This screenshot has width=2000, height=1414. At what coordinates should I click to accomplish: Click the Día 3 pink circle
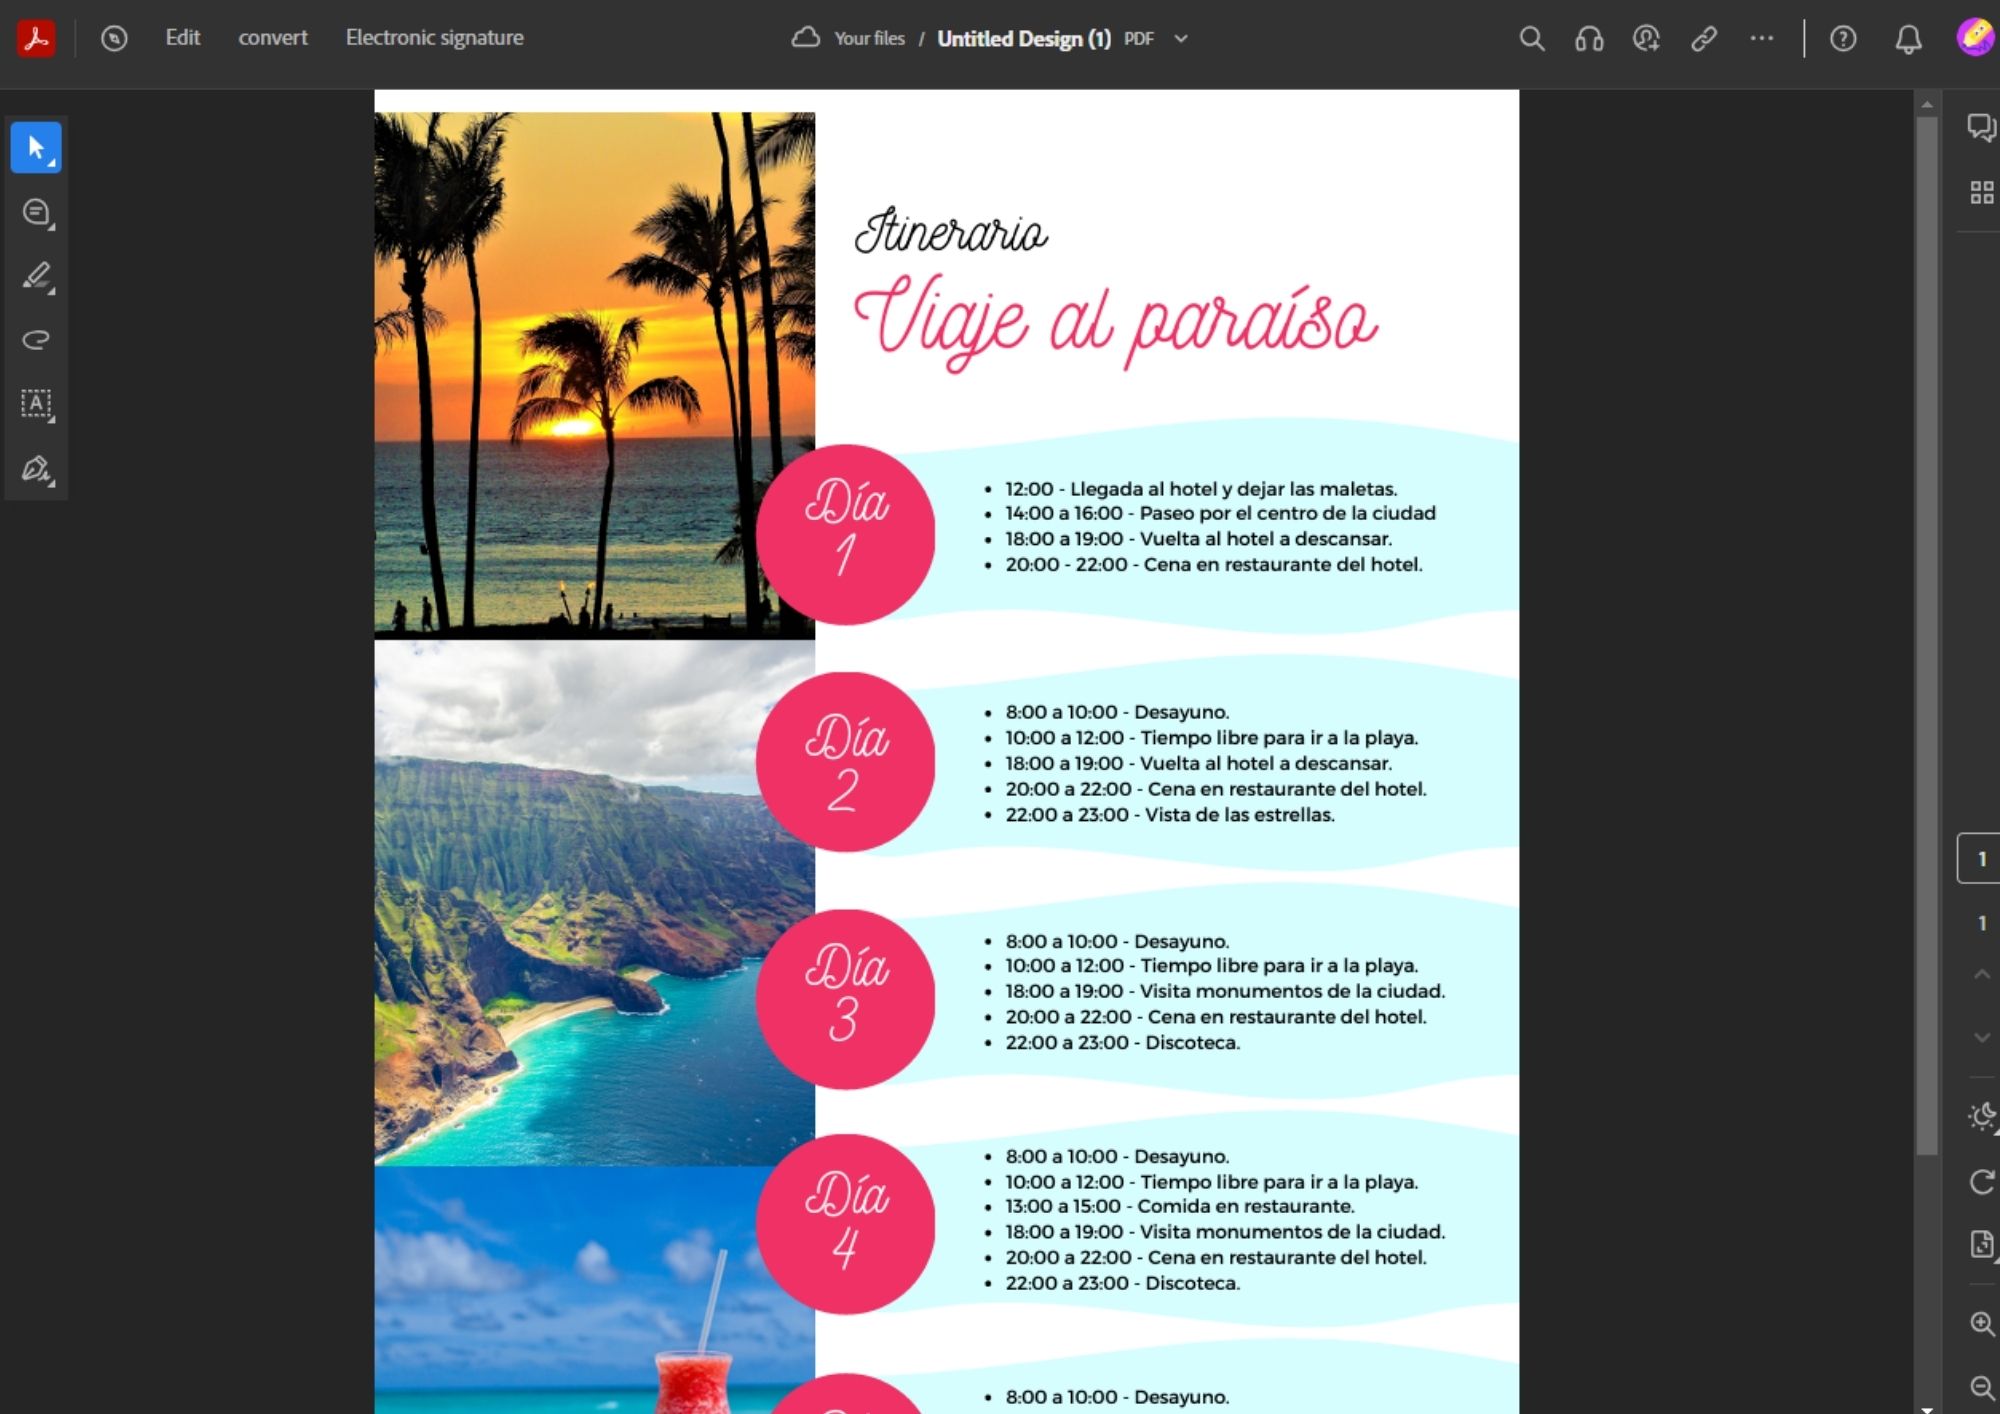[846, 999]
